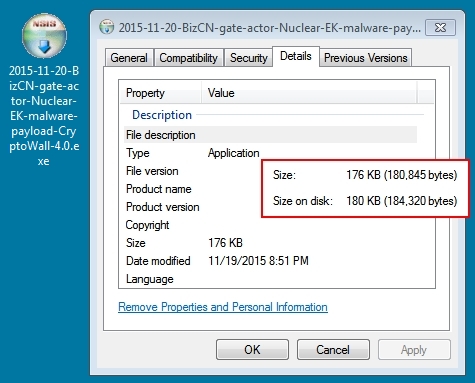Switch to the General tab
The width and height of the screenshot is (475, 383).
click(129, 58)
